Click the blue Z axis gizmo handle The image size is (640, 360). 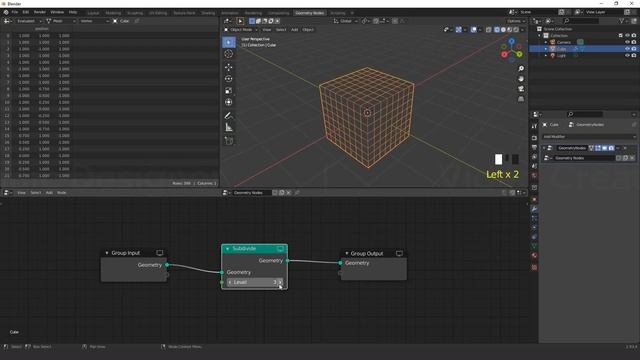coord(511,42)
